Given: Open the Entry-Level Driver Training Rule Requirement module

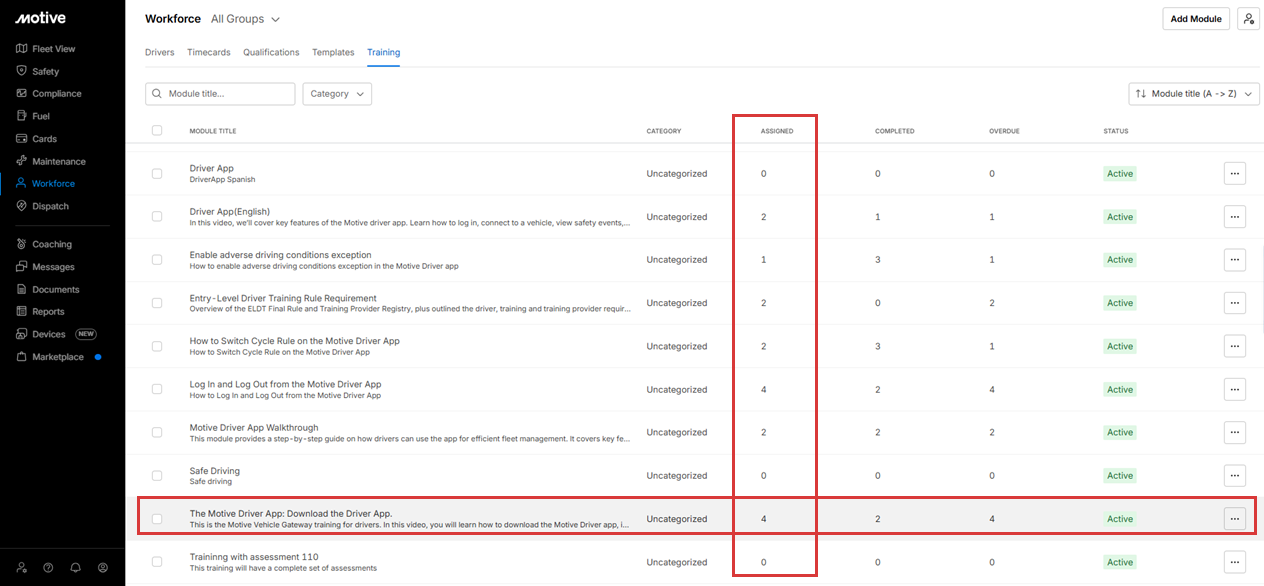Looking at the screenshot, I should click(x=283, y=298).
